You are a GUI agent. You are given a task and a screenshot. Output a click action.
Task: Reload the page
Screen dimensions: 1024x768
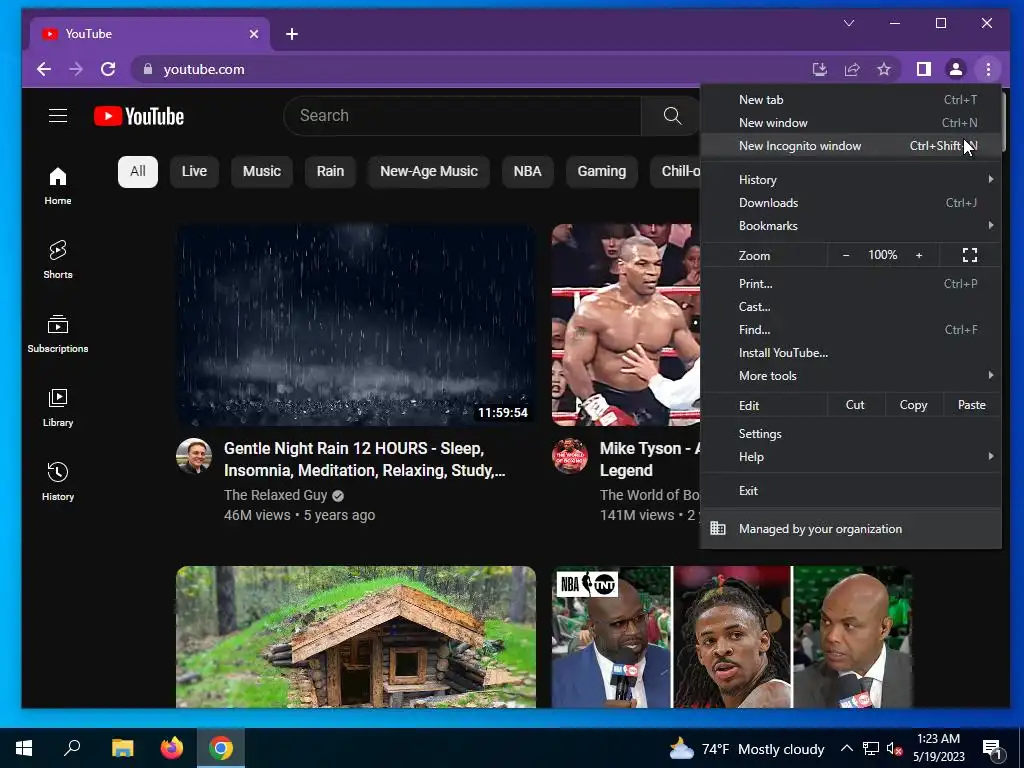[108, 69]
